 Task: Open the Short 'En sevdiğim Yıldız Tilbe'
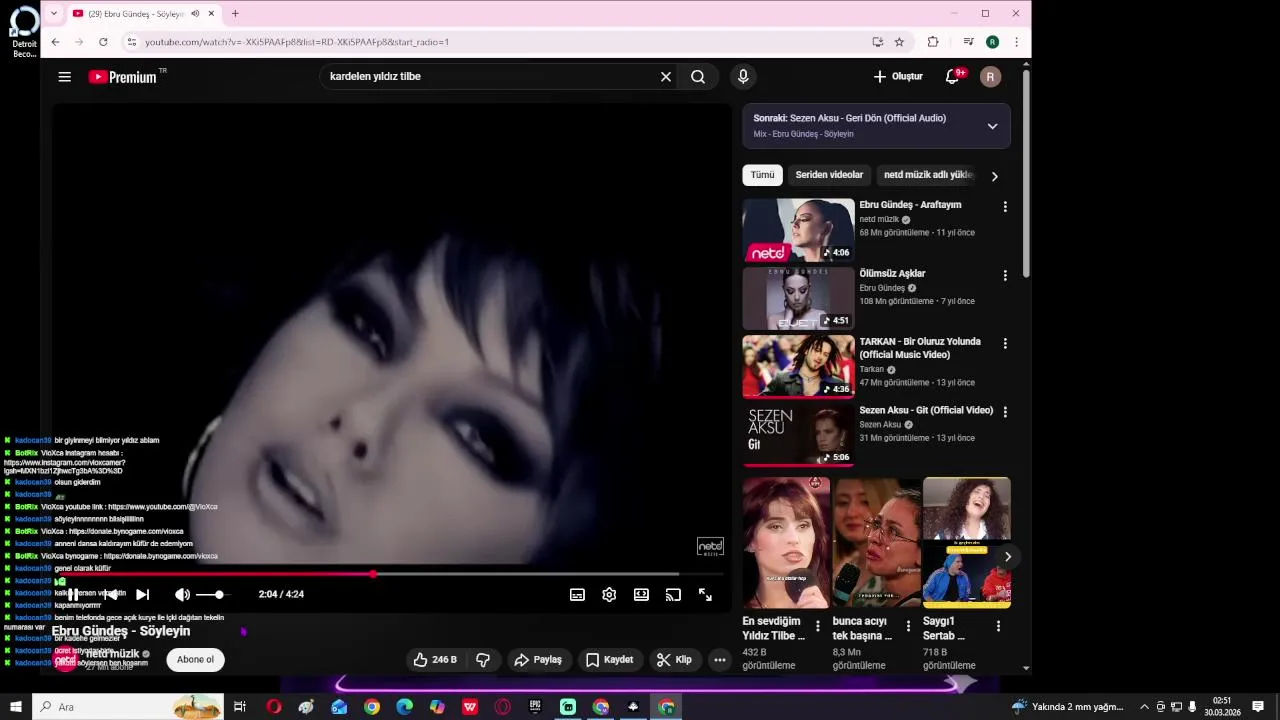tap(786, 543)
